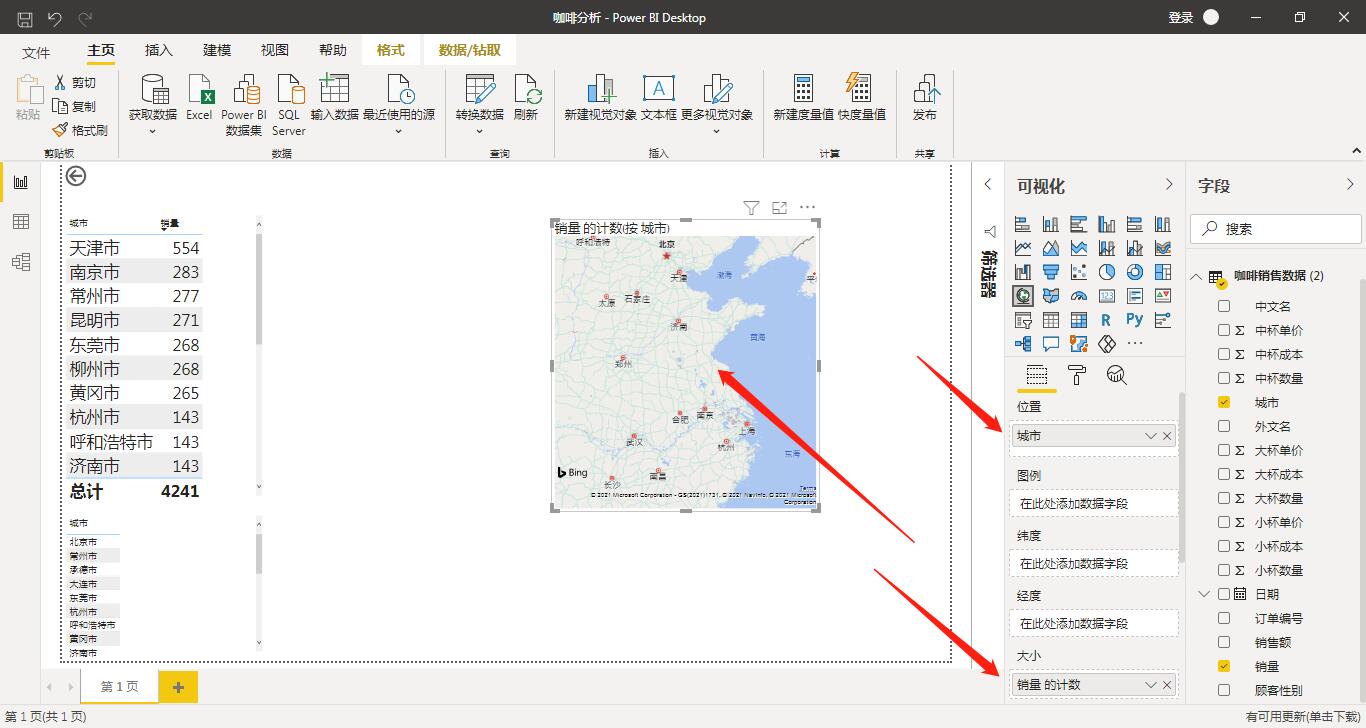
Task: Check the 顾客性别 field checkbox
Action: tap(1224, 690)
